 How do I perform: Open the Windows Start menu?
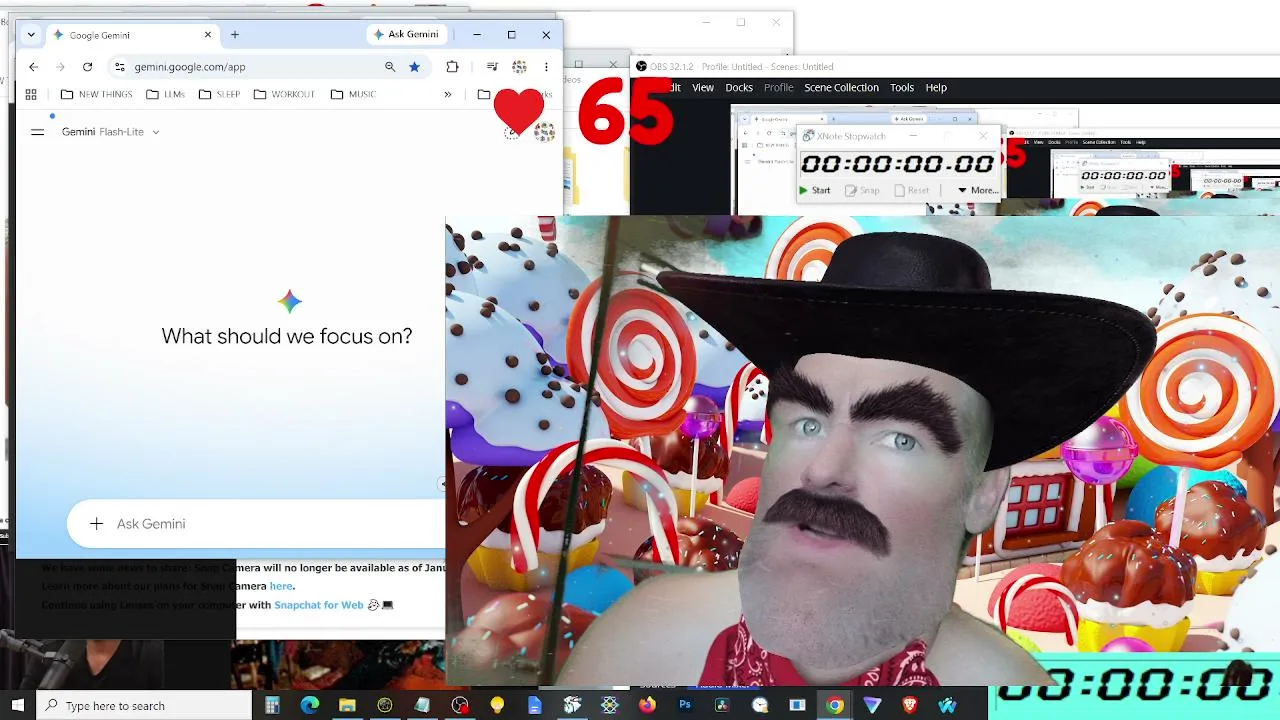click(17, 705)
